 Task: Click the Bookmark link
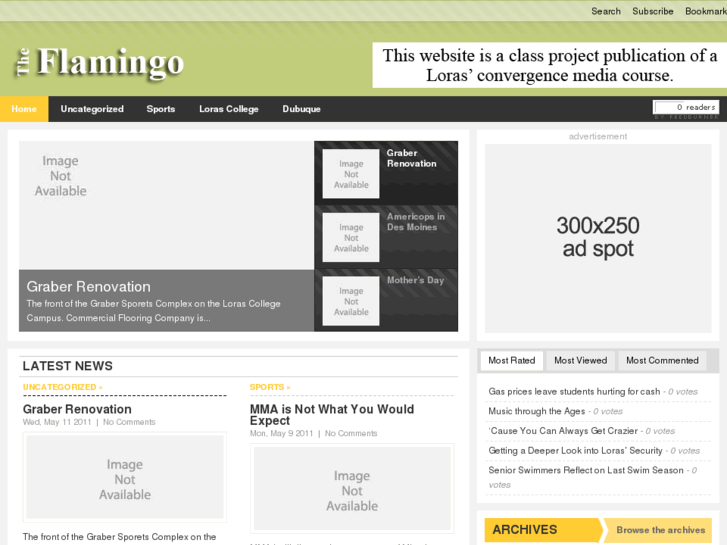(706, 11)
